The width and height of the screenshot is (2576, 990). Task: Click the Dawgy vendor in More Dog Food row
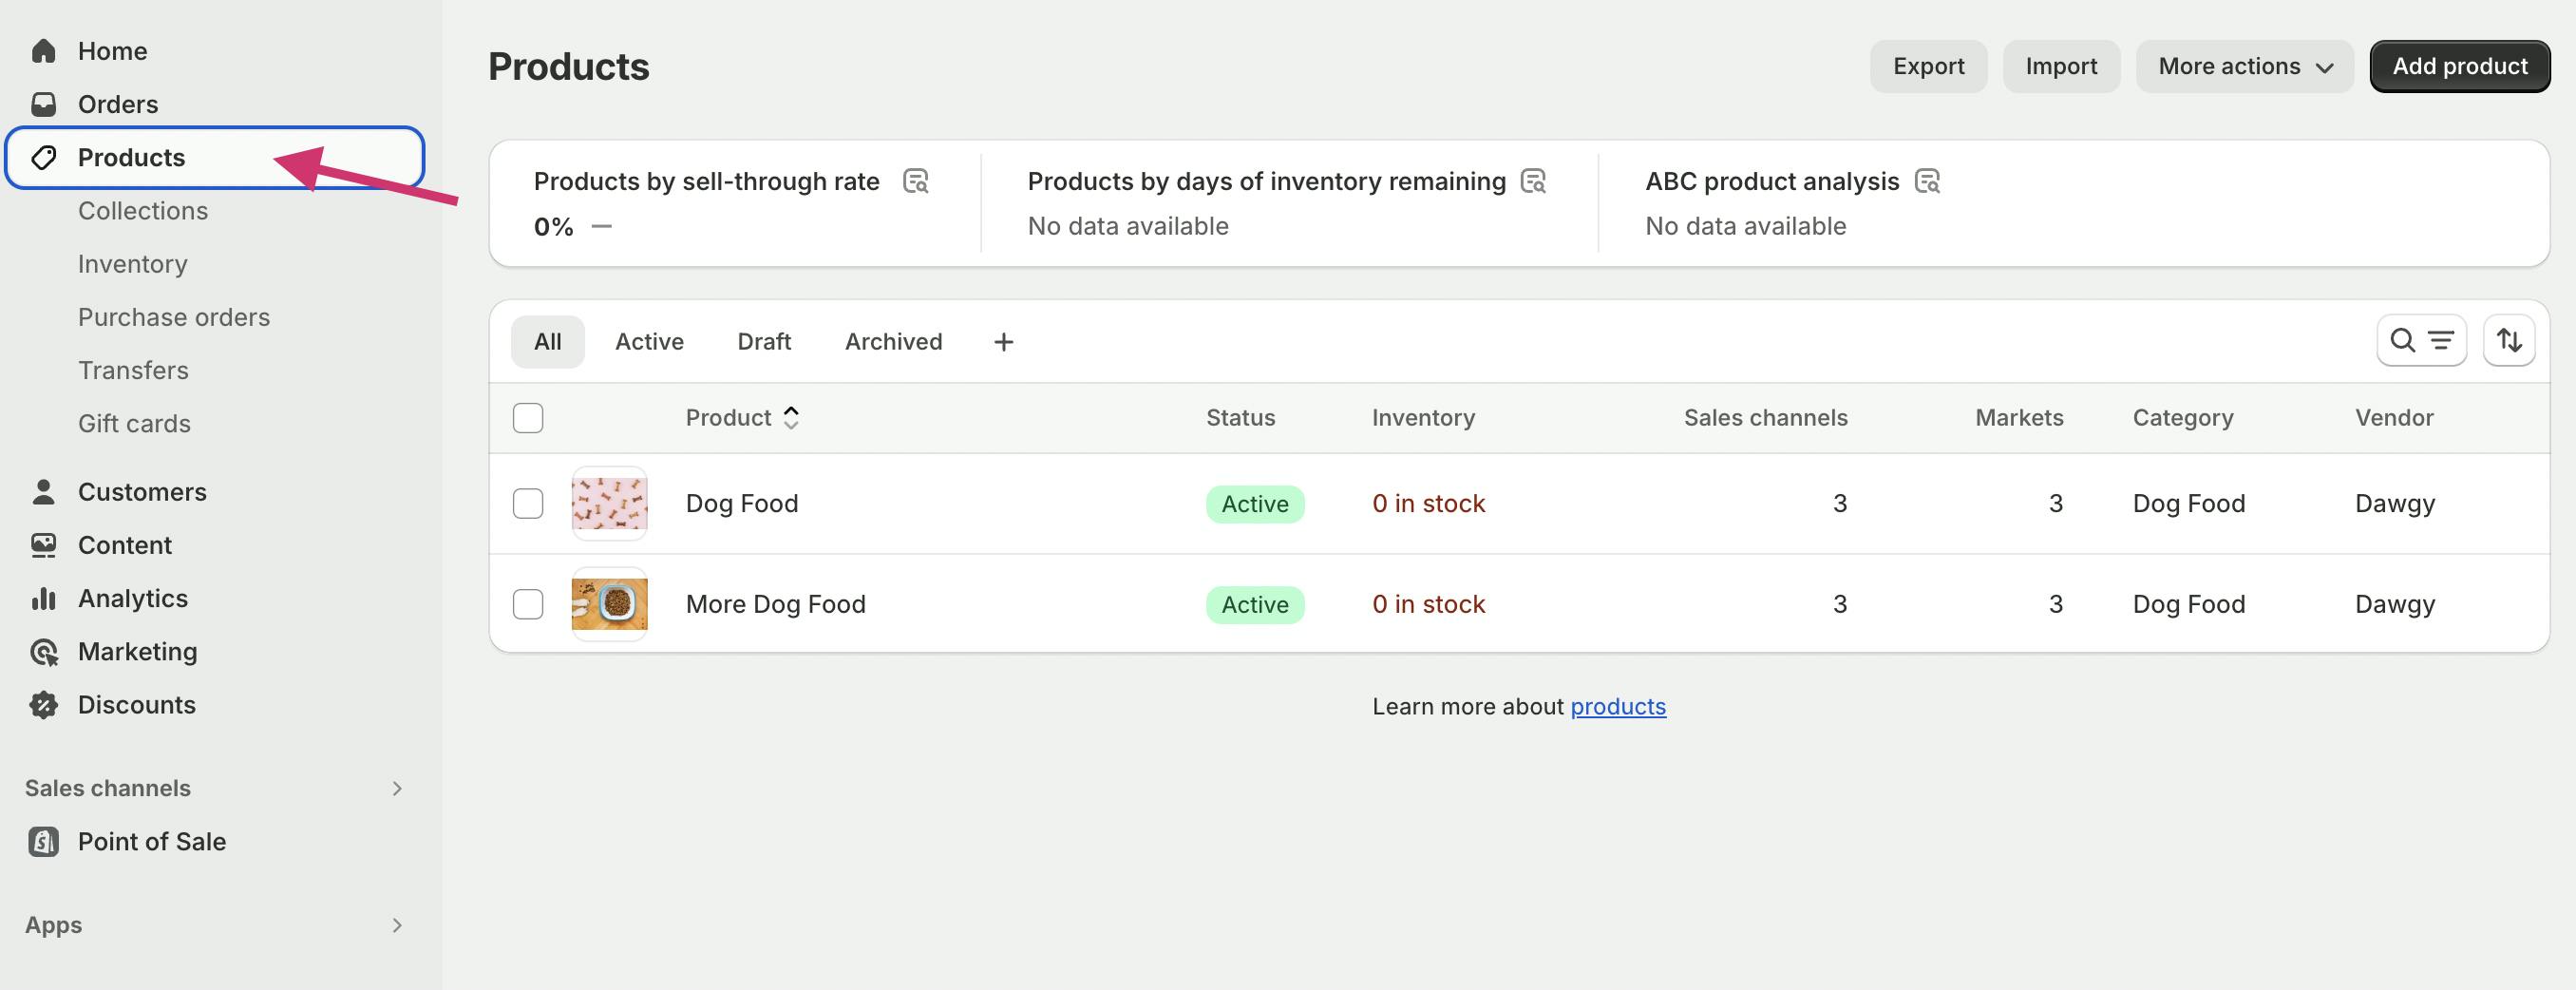pos(2394,604)
